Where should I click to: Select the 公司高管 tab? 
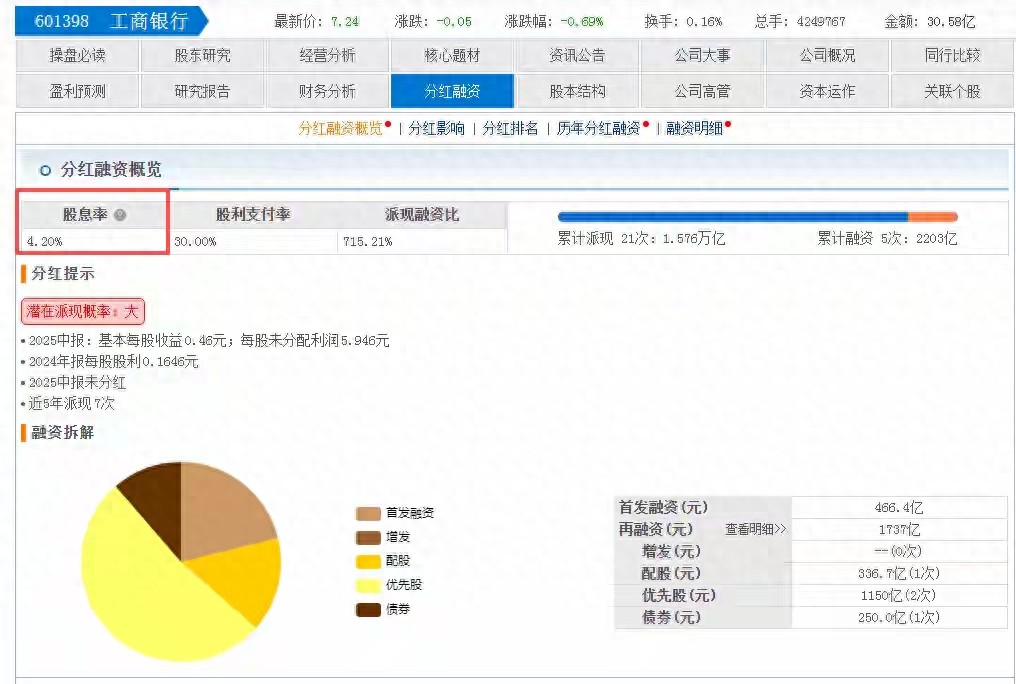(702, 90)
